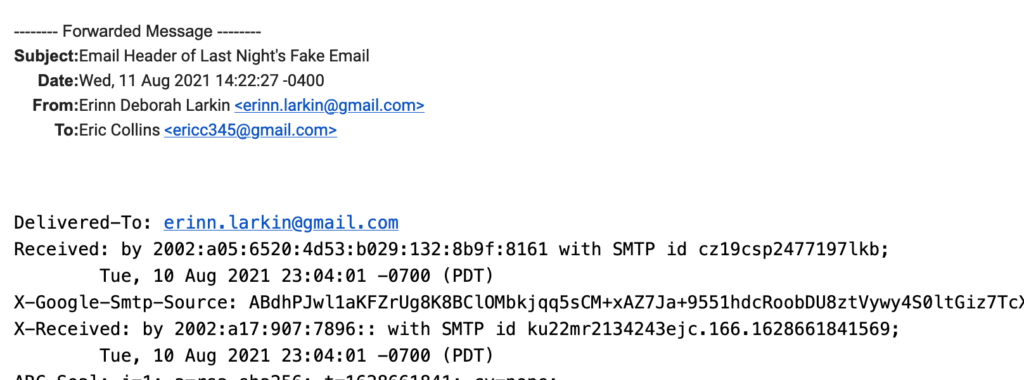Click the bold Subject label

tap(46, 56)
